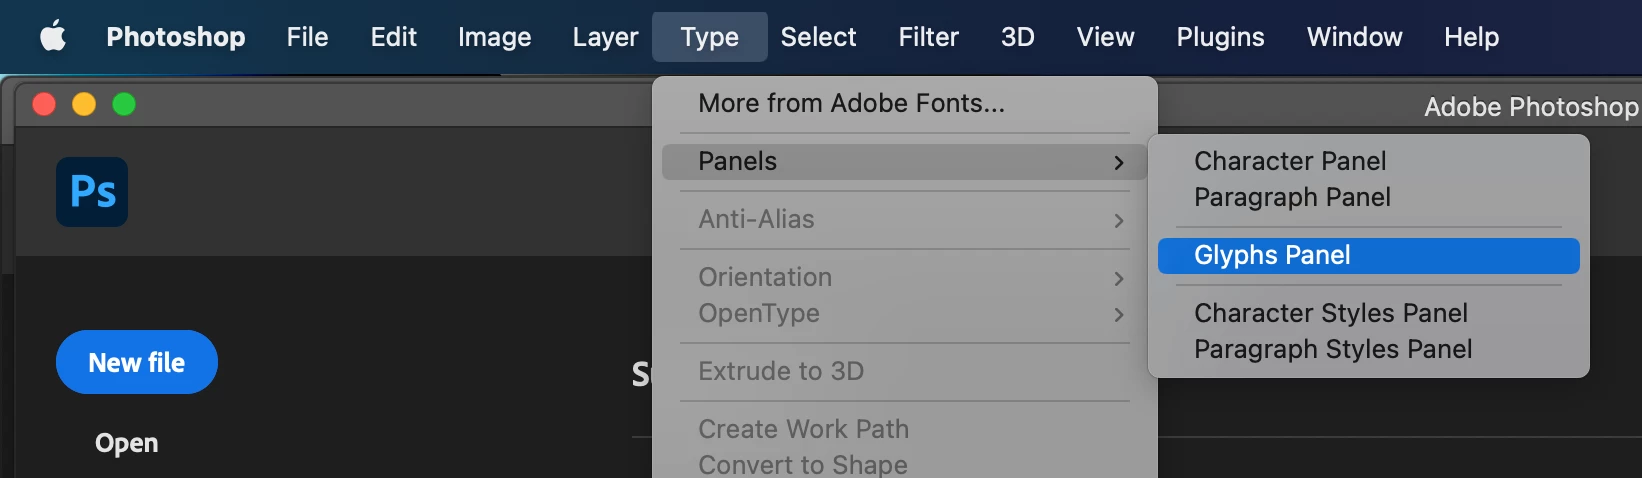1642x478 pixels.
Task: Open the Filter menu
Action: (x=928, y=37)
